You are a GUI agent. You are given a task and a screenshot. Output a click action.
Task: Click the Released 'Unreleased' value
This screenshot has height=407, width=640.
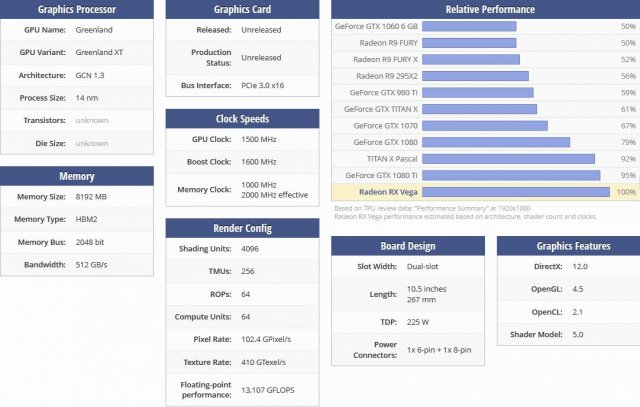tap(261, 30)
